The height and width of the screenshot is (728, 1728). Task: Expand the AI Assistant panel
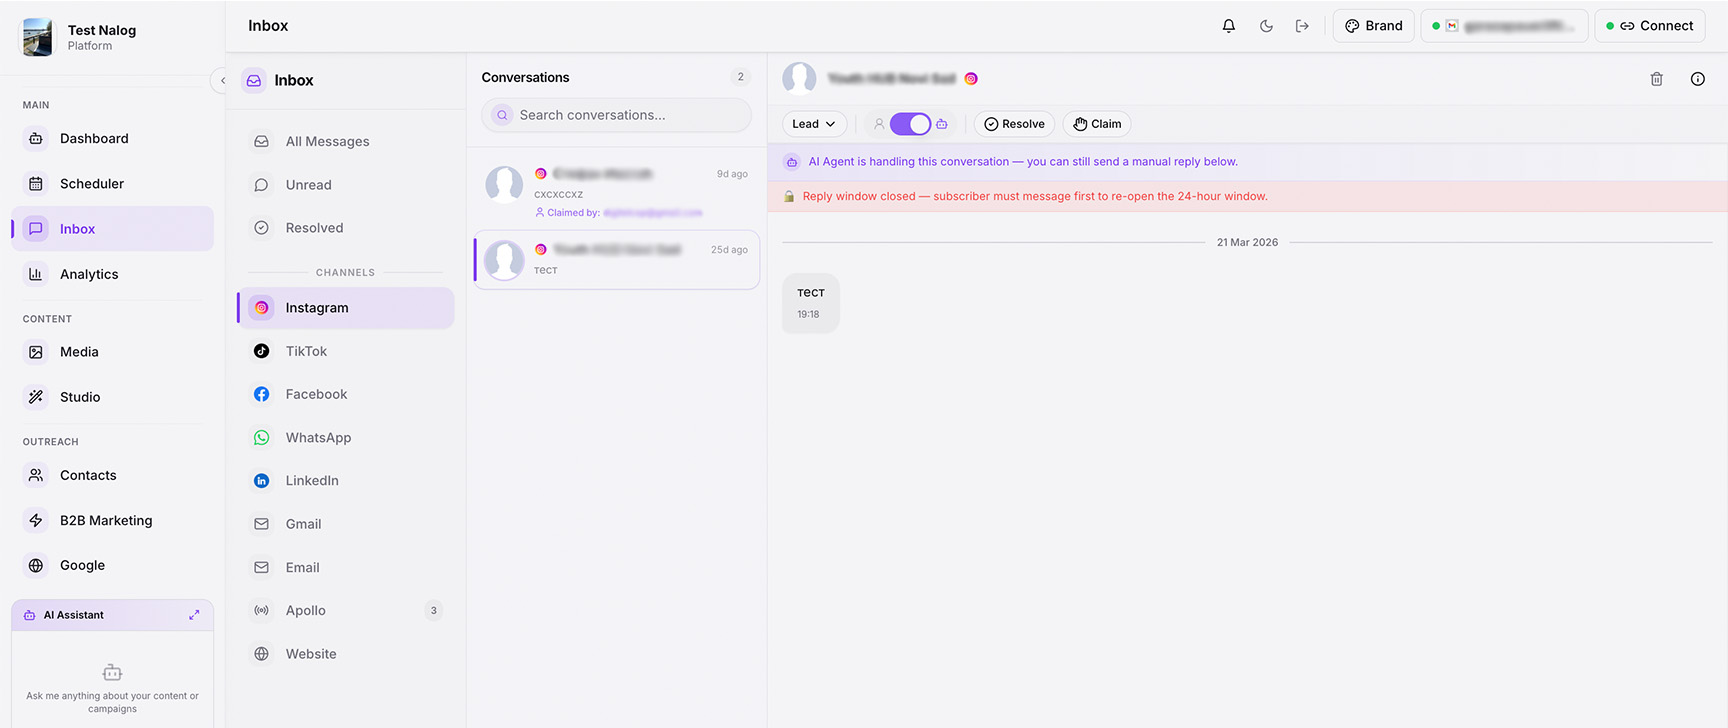point(194,615)
